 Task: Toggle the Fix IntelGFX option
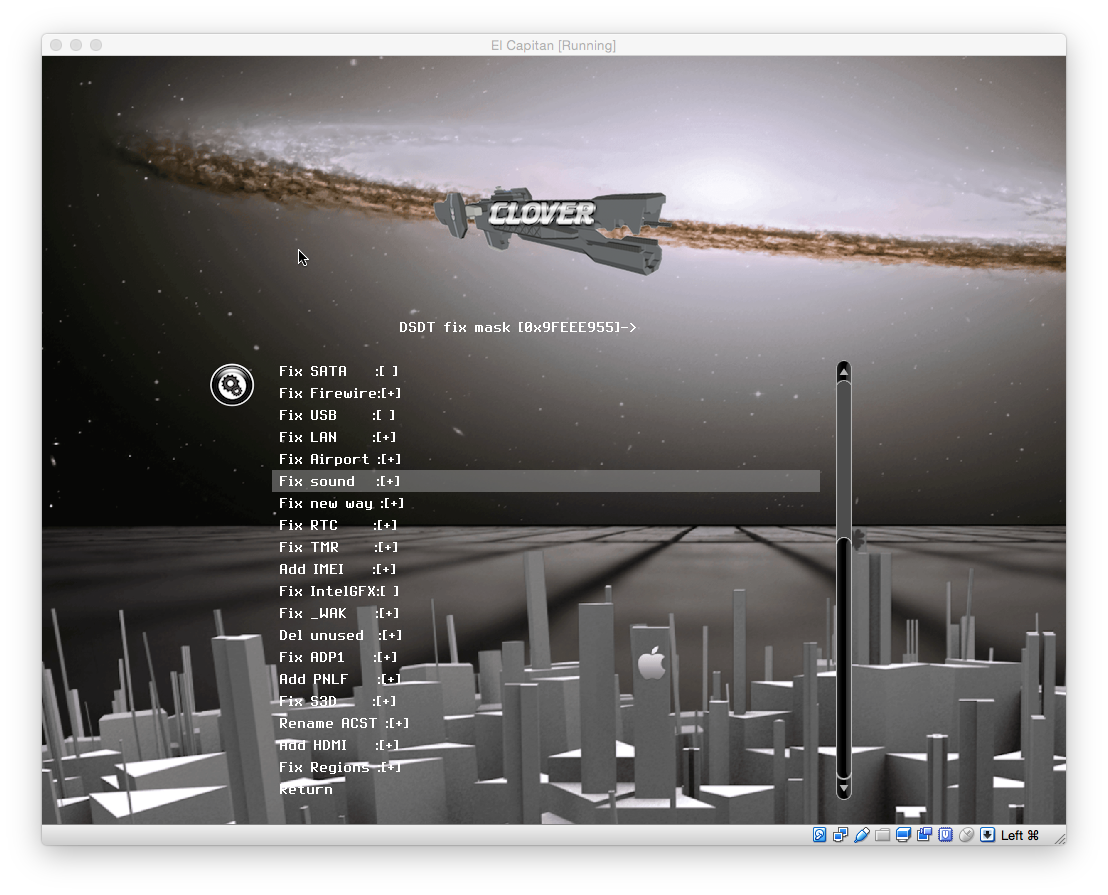point(546,591)
